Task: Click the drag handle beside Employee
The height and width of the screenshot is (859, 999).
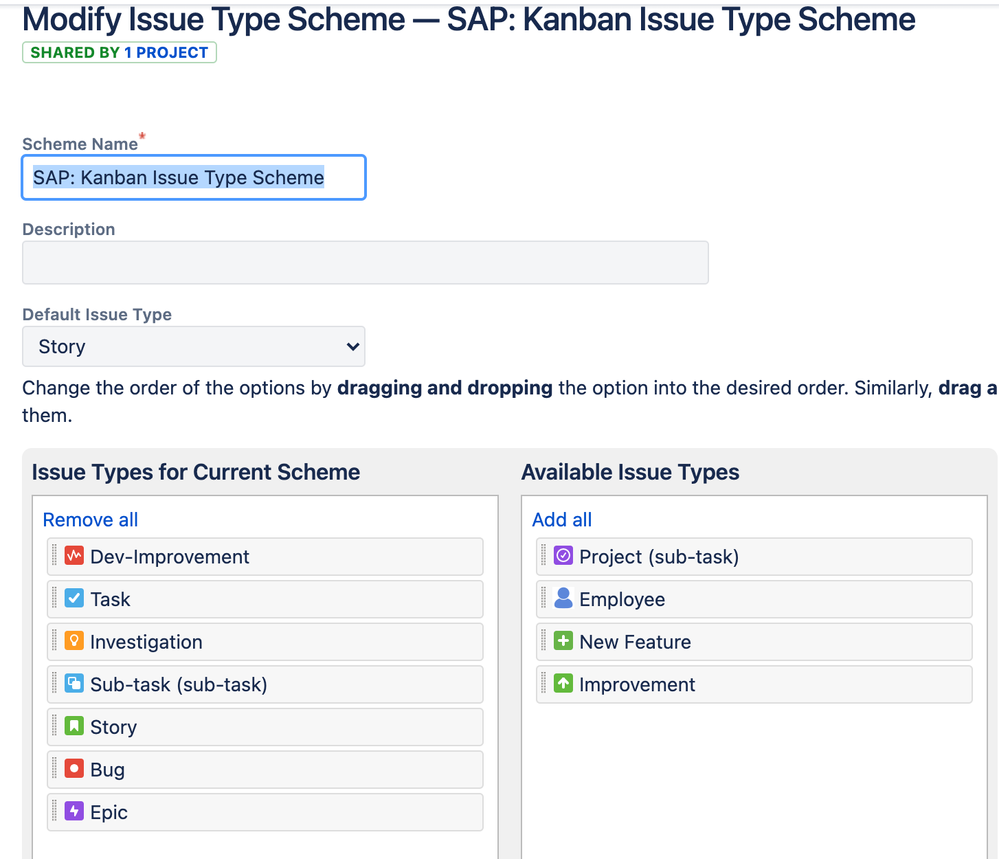Action: point(543,599)
